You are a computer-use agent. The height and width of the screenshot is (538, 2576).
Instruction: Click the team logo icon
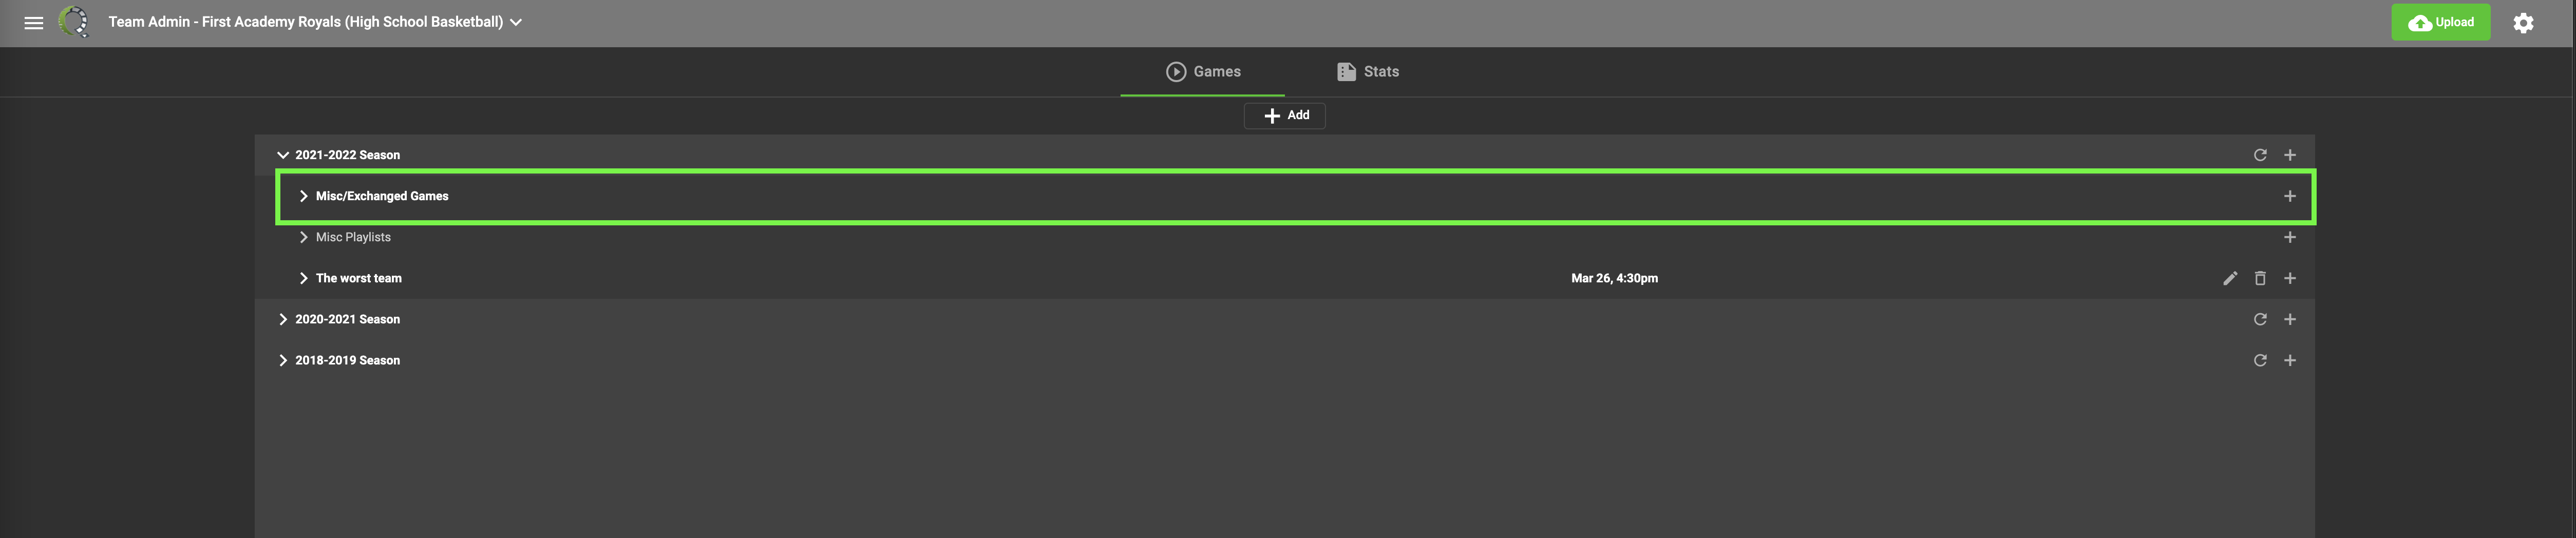[x=74, y=22]
